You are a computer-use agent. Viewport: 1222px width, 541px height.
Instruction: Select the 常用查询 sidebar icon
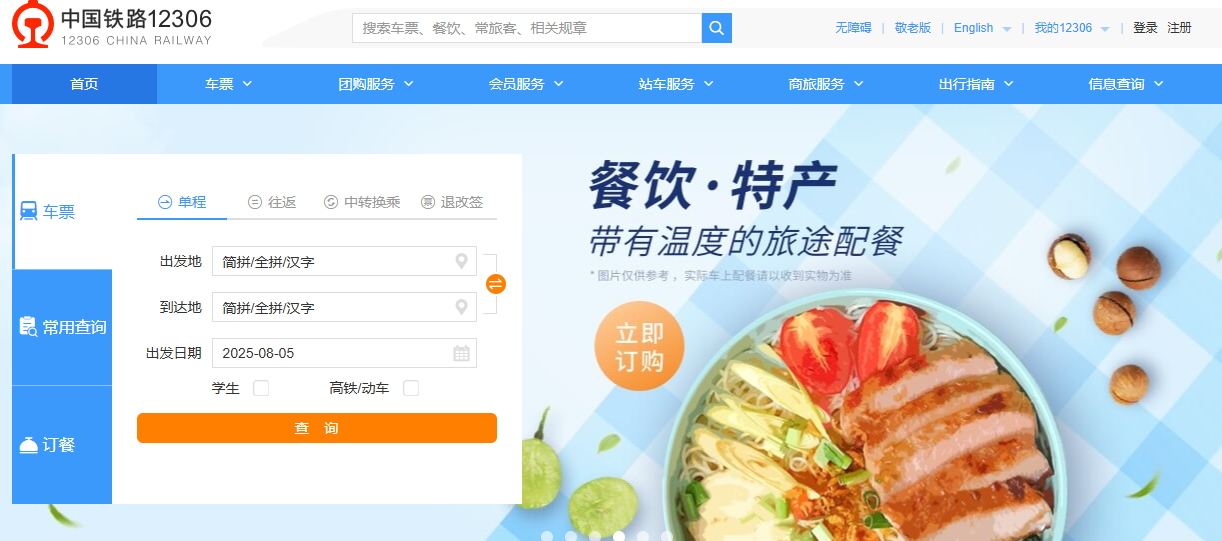[x=28, y=327]
